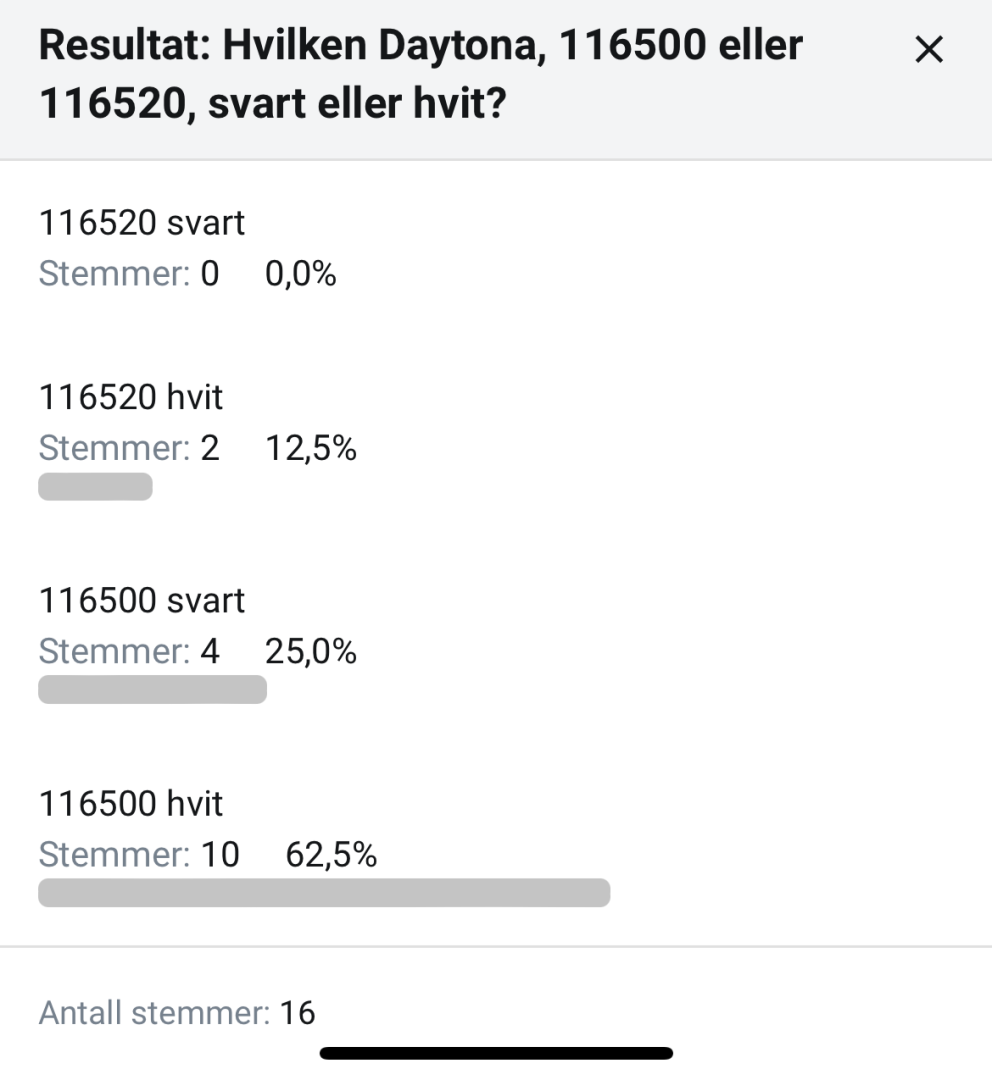992x1080 pixels.
Task: Click '116520, svart eller hvit?' title line
Action: pos(273,104)
